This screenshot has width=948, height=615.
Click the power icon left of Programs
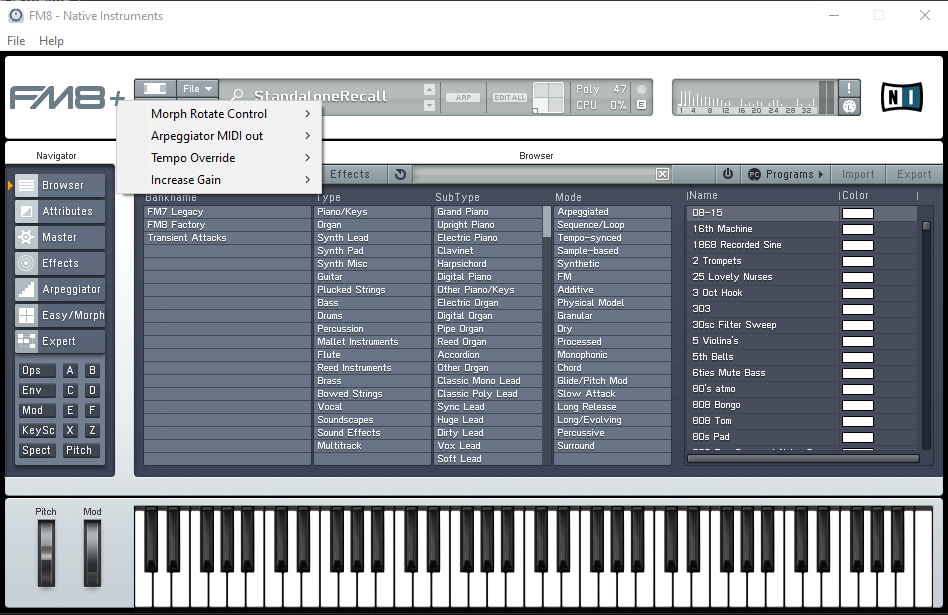[x=728, y=174]
